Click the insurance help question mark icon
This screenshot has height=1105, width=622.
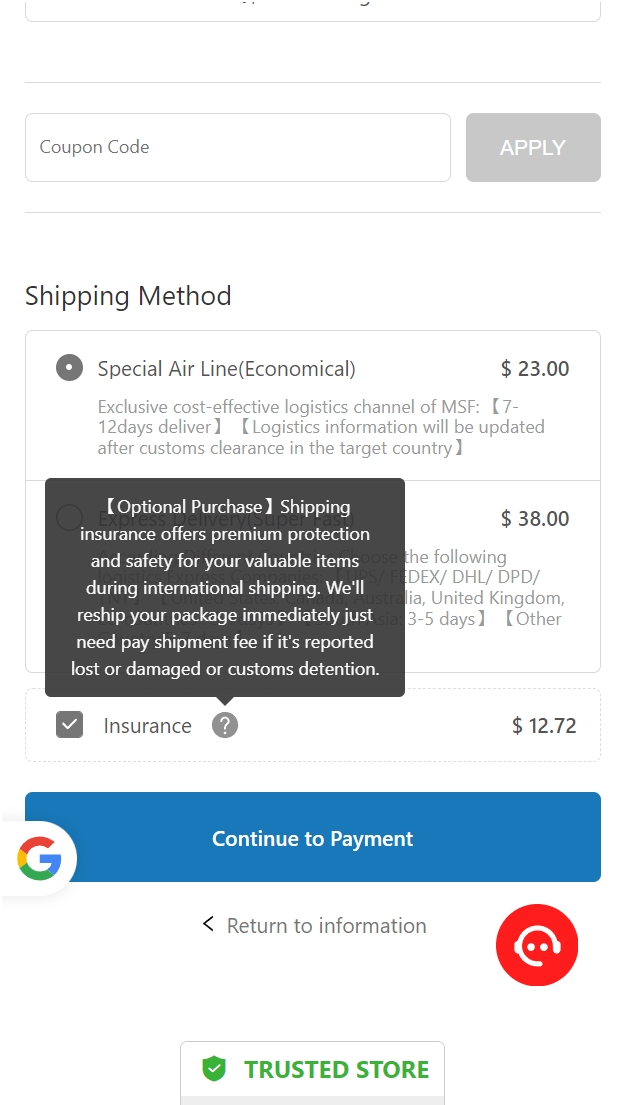[x=225, y=725]
